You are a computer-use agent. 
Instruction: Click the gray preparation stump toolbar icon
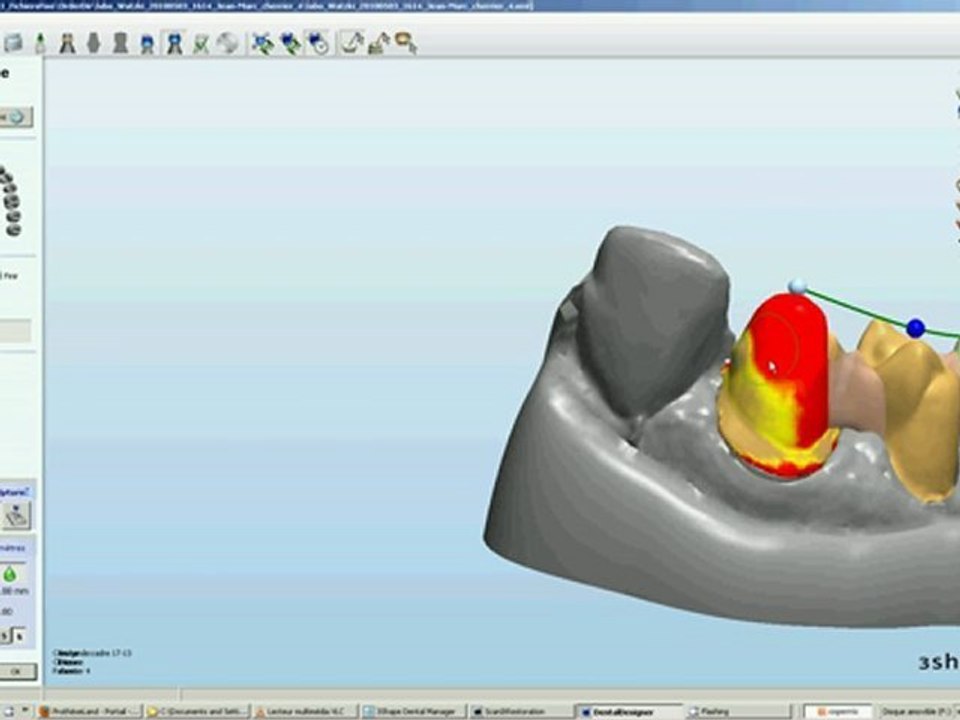click(121, 43)
